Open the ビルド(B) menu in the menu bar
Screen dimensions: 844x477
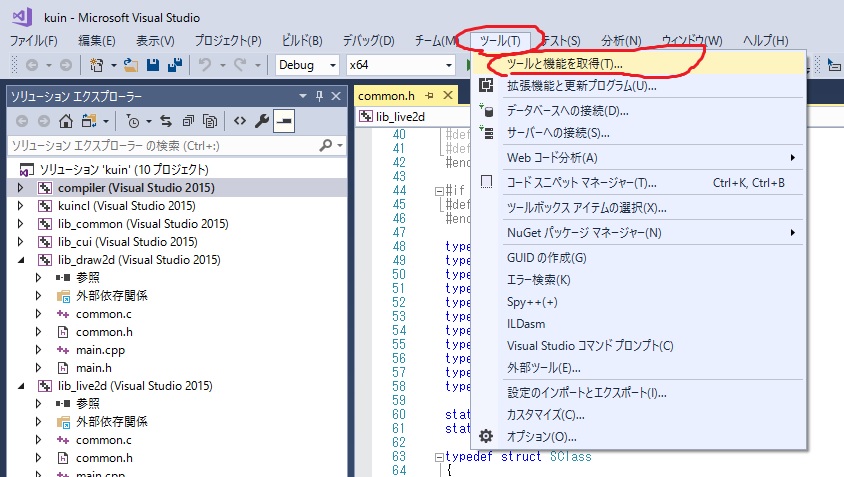[302, 40]
